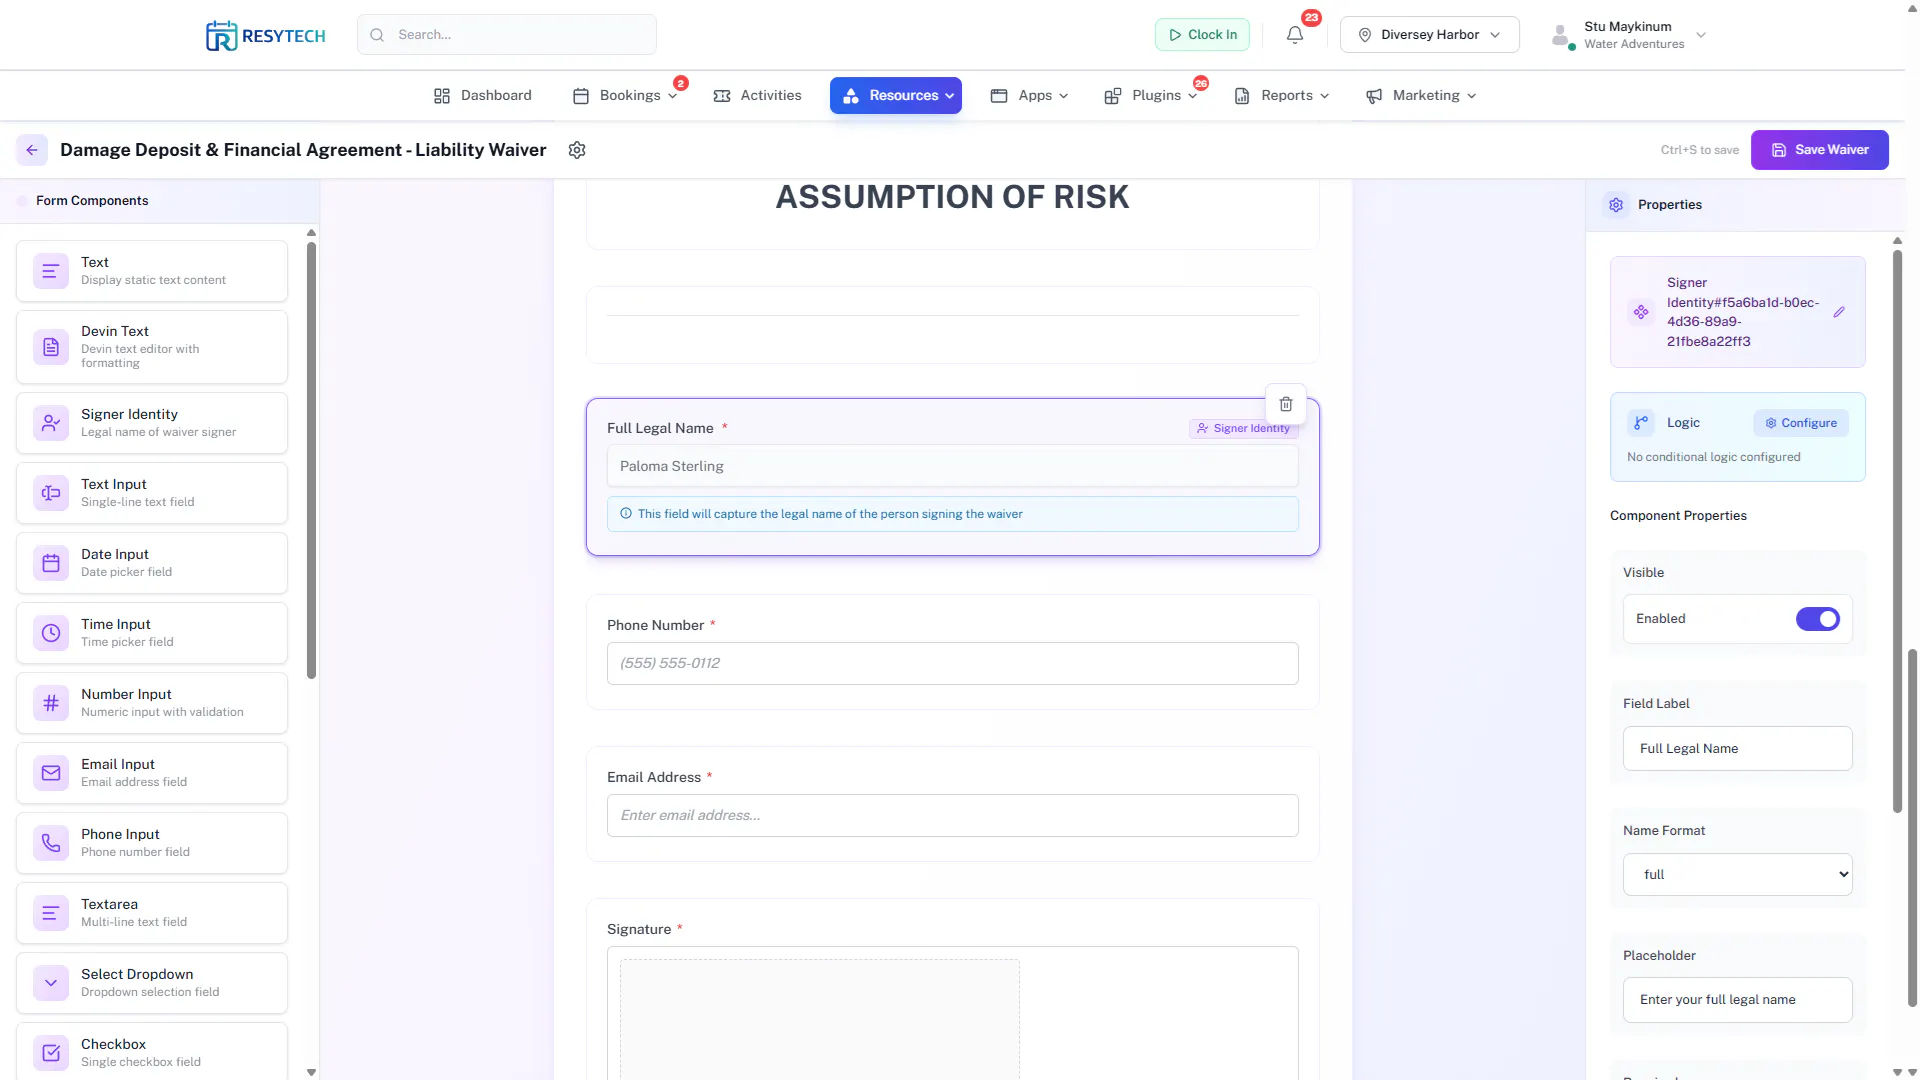Click the Time Input clock icon
Screen dimensions: 1920x1080
(x=51, y=633)
